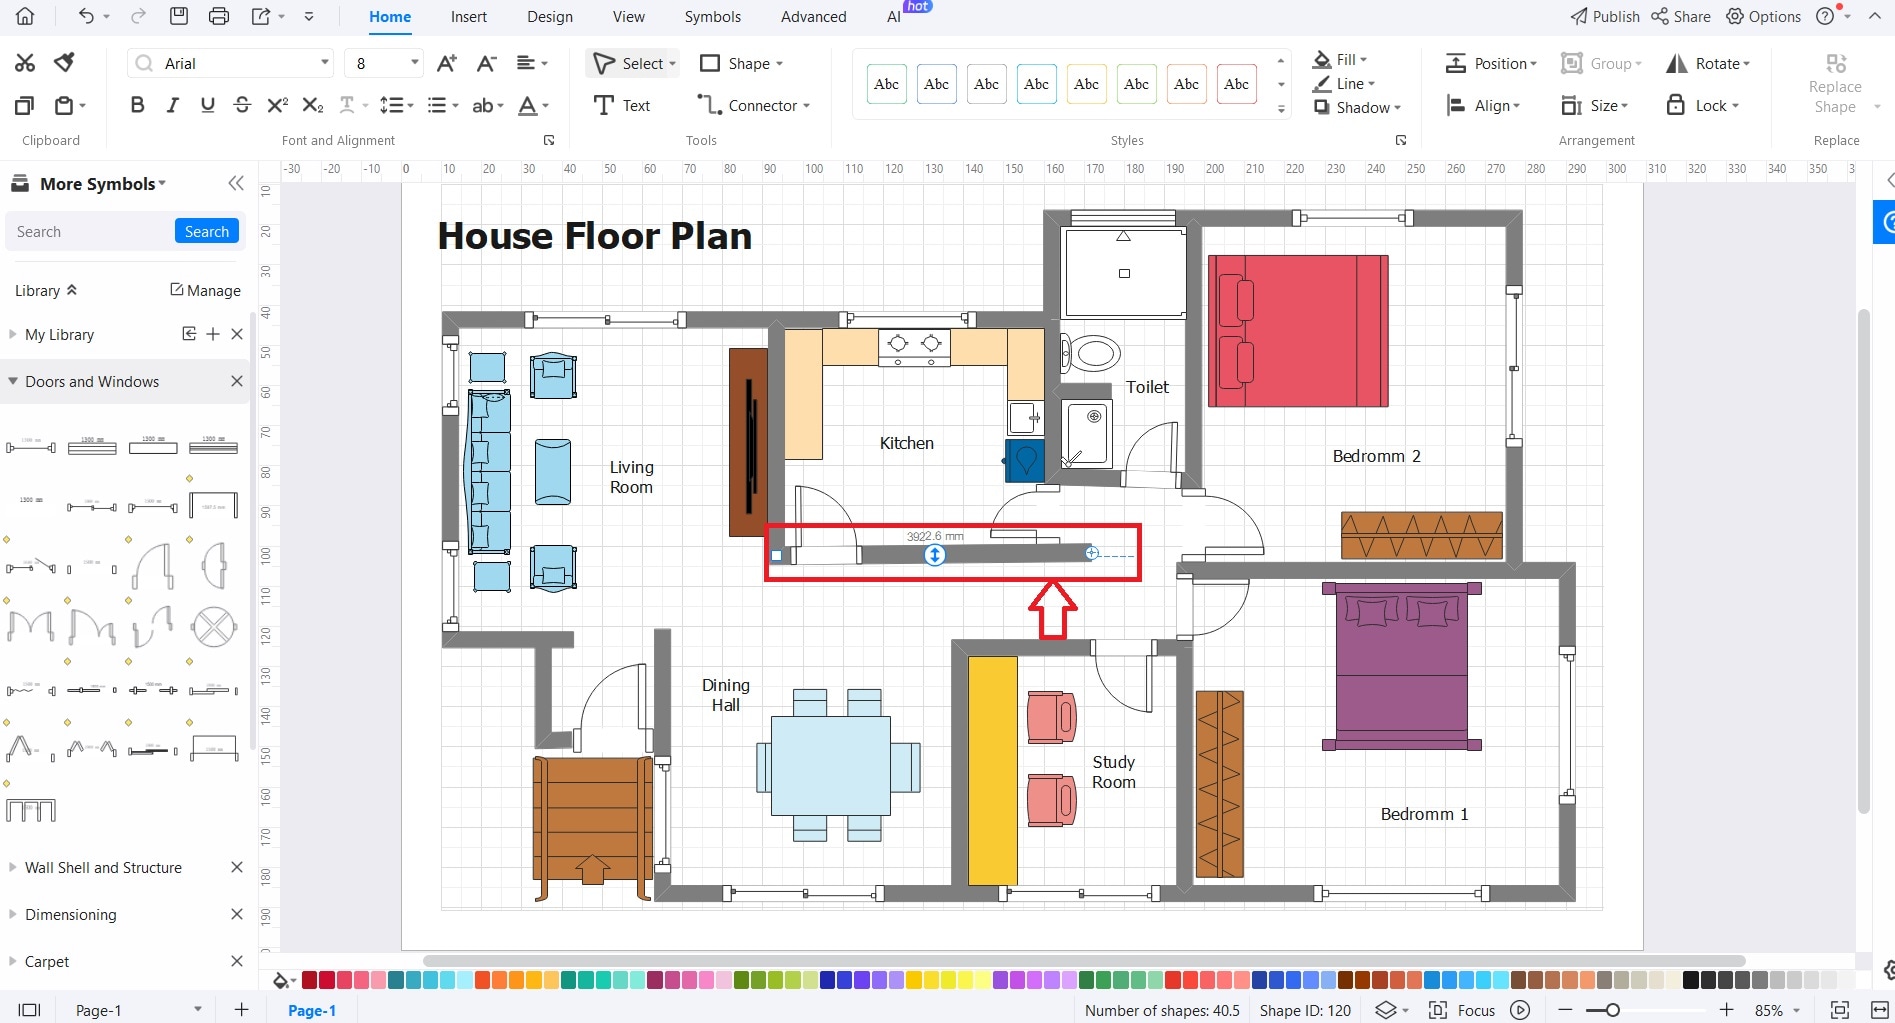The height and width of the screenshot is (1023, 1895).
Task: Open the AI tab
Action: [894, 16]
